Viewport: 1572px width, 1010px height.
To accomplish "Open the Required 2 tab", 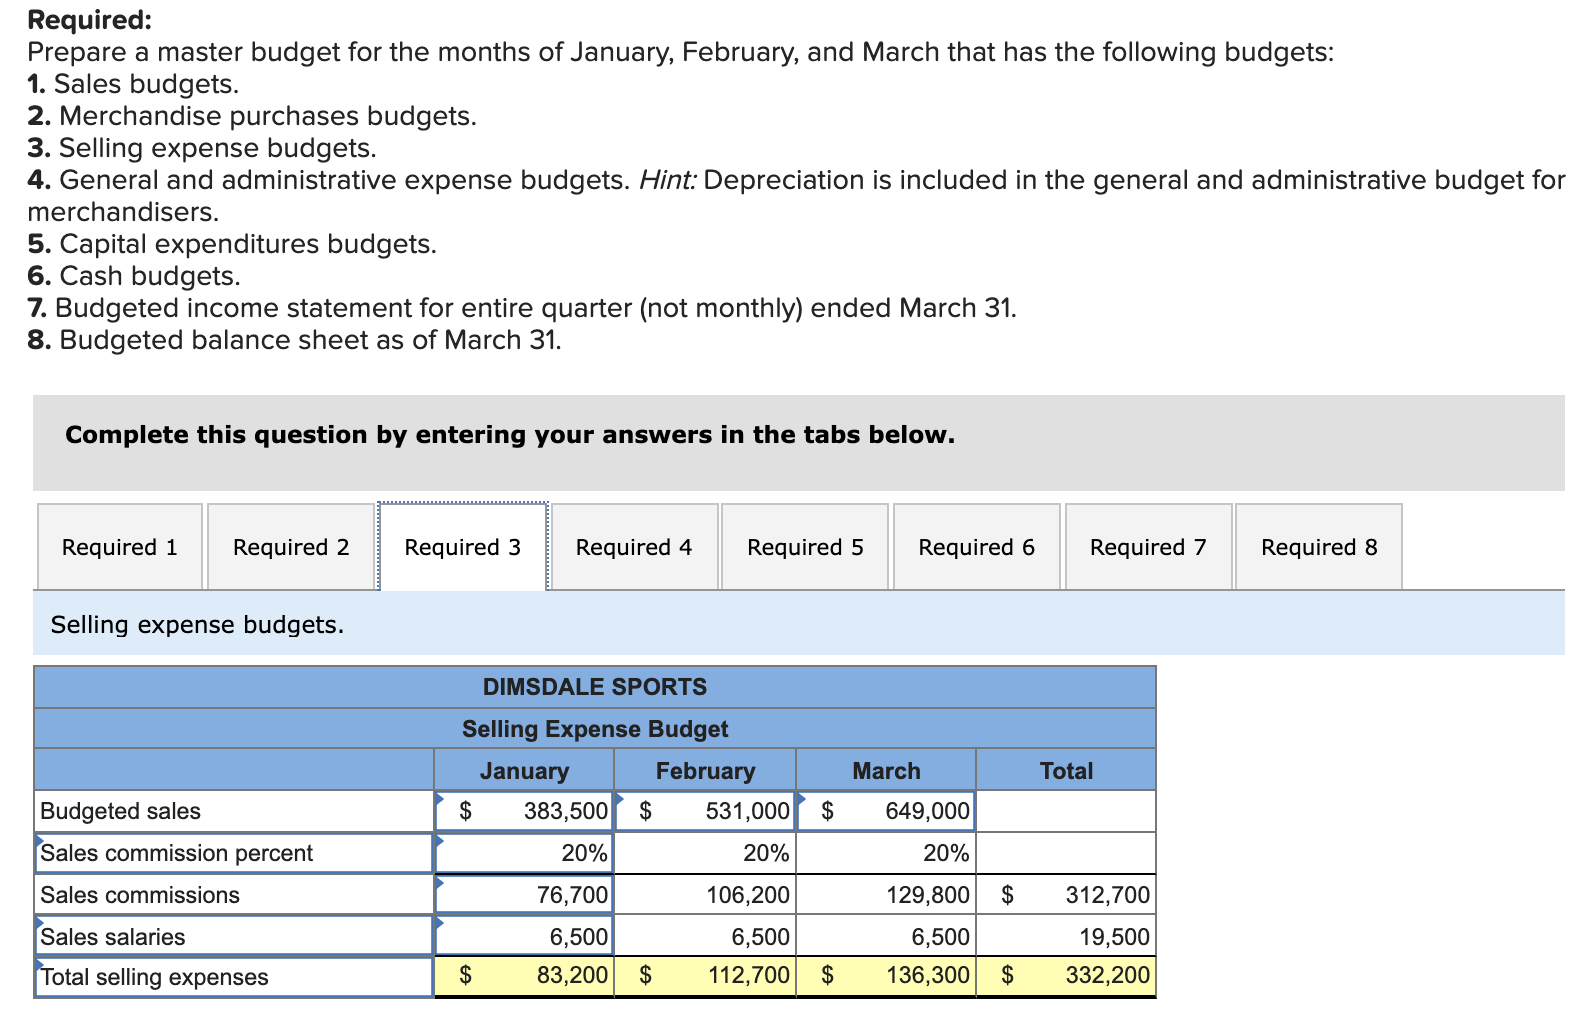I will tap(291, 547).
